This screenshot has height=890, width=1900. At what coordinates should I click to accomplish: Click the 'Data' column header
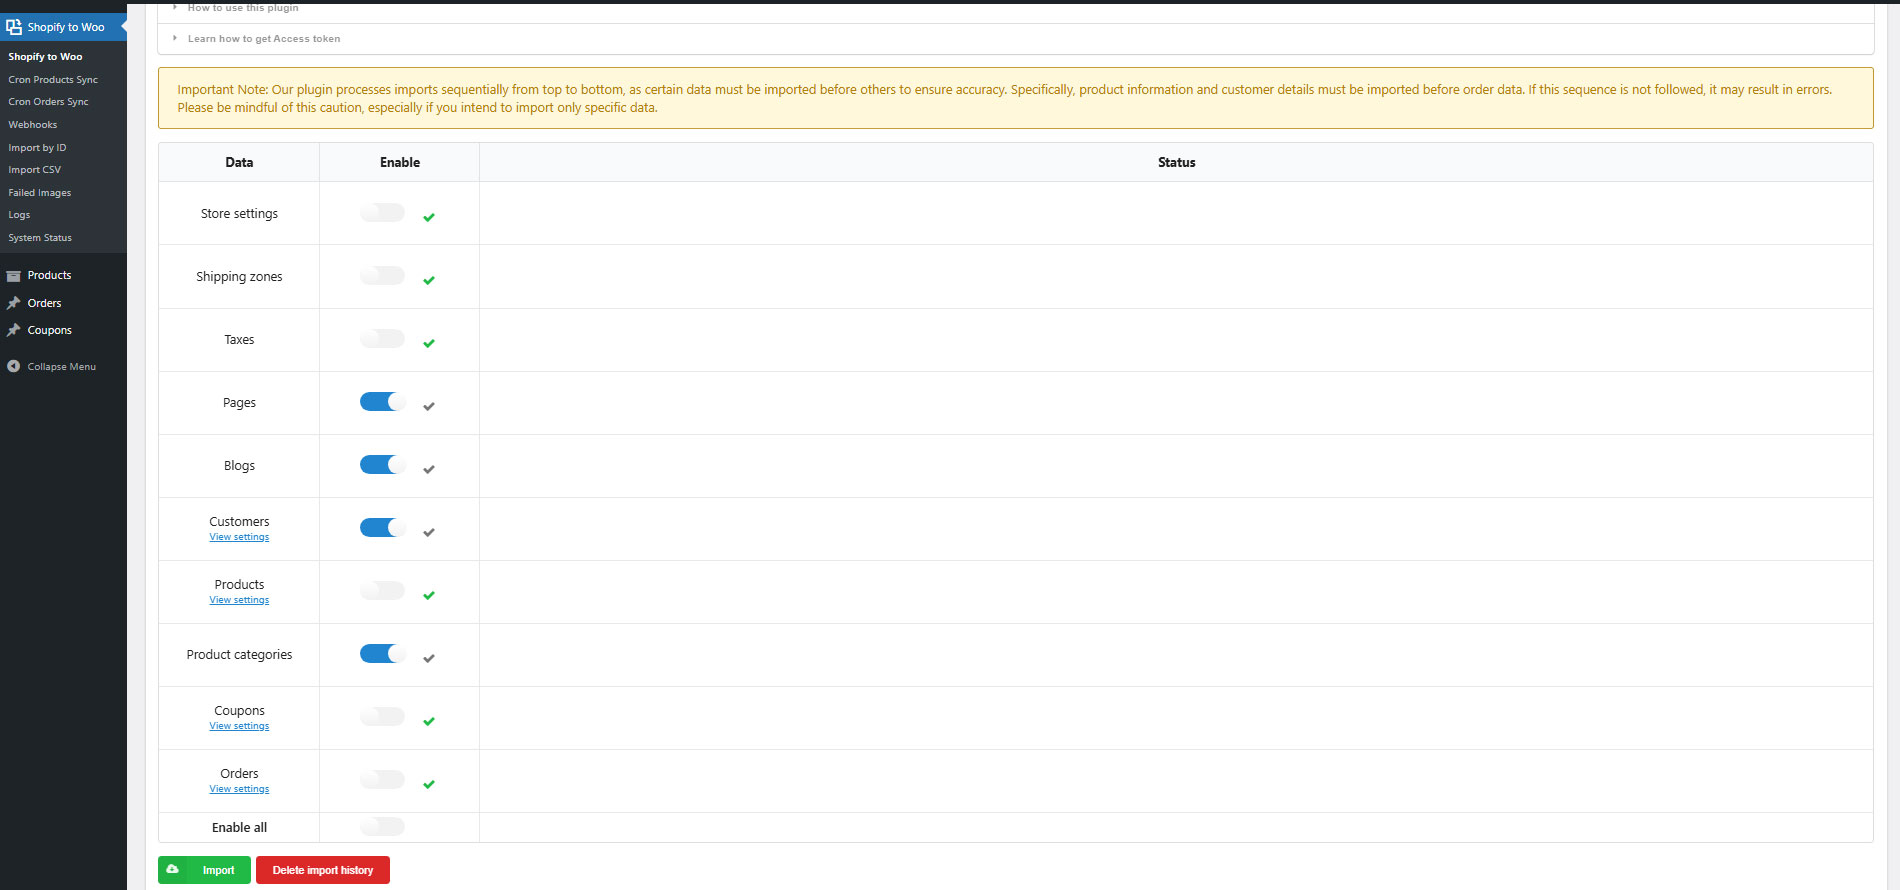[x=239, y=162]
